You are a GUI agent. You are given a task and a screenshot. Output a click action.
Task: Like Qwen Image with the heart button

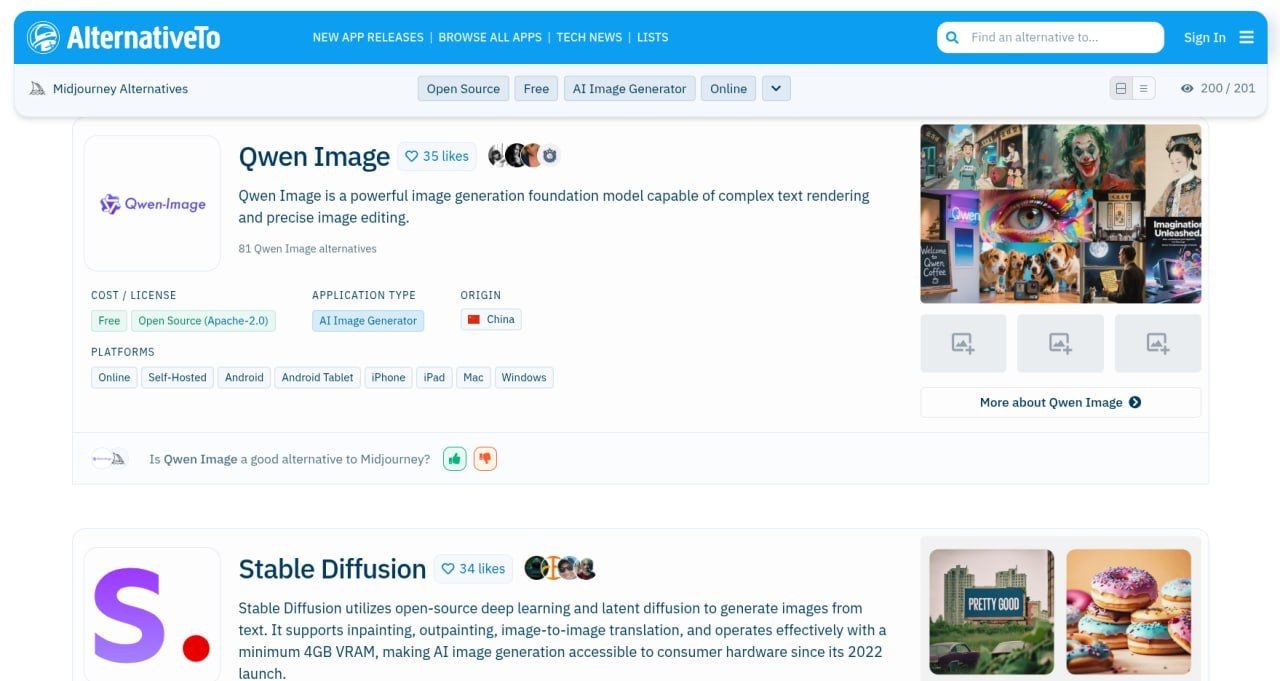tap(437, 156)
